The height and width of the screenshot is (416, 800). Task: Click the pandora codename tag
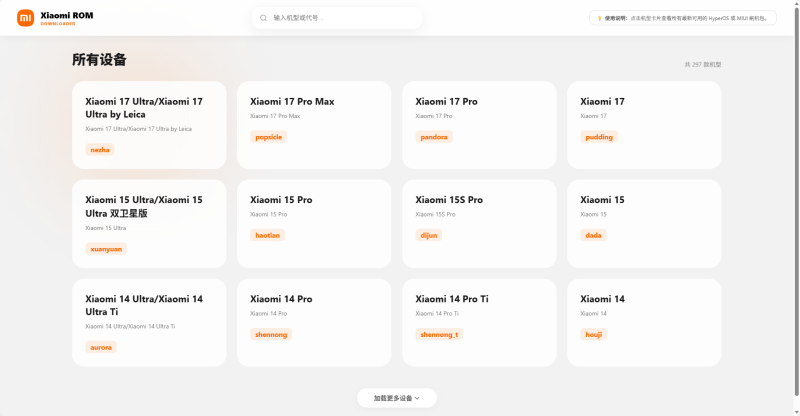click(x=434, y=137)
